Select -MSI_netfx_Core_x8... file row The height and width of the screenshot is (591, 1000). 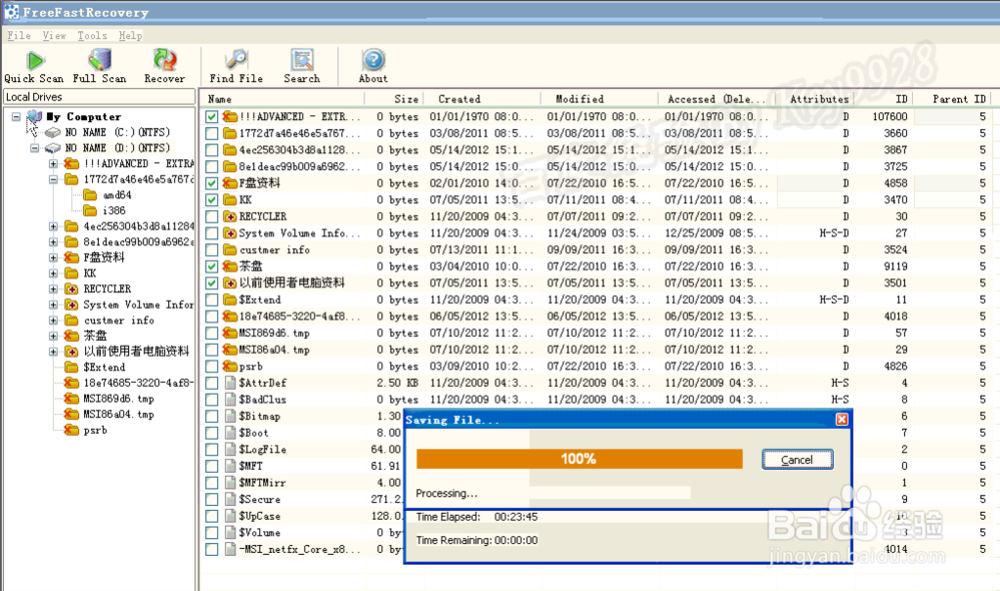pos(599,549)
